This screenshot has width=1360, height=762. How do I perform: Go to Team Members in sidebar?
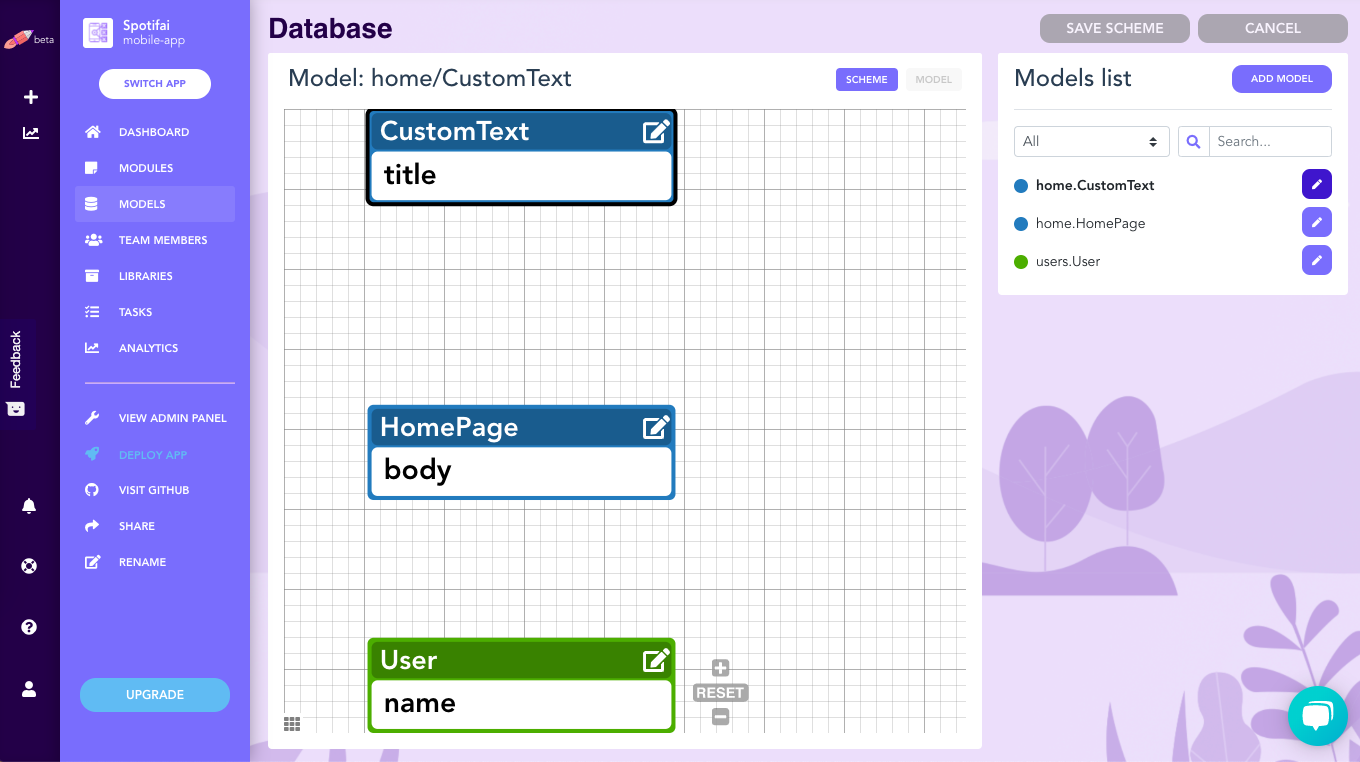(x=162, y=240)
